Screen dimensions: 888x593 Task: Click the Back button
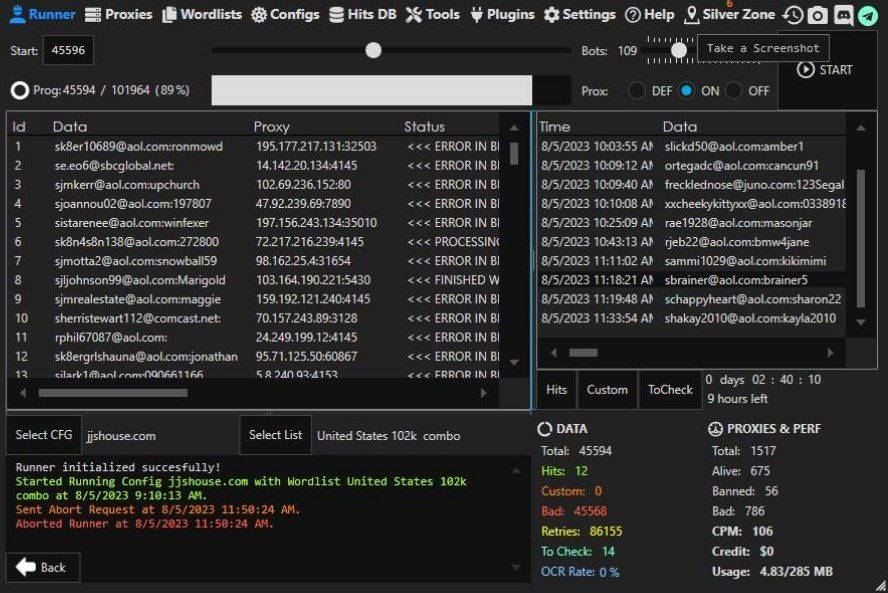point(41,567)
